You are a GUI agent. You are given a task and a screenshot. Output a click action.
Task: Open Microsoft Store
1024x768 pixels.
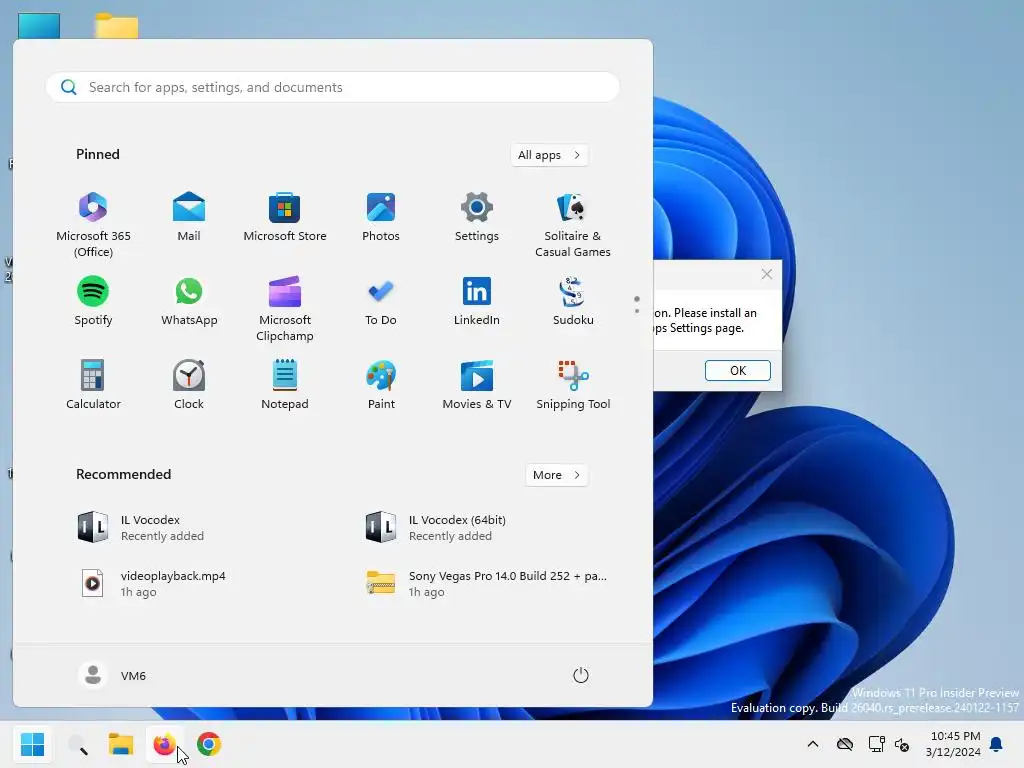tap(285, 217)
